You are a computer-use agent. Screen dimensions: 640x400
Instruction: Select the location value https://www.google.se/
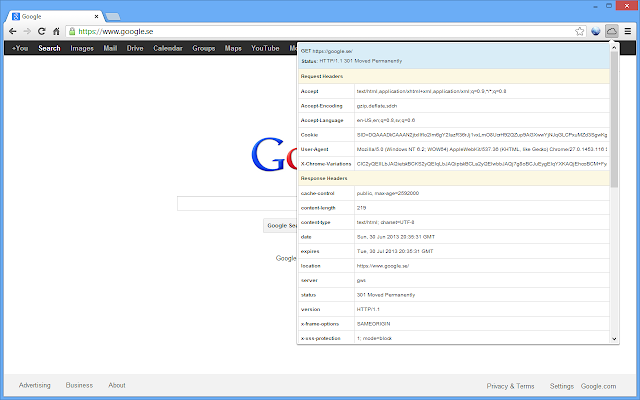382,266
